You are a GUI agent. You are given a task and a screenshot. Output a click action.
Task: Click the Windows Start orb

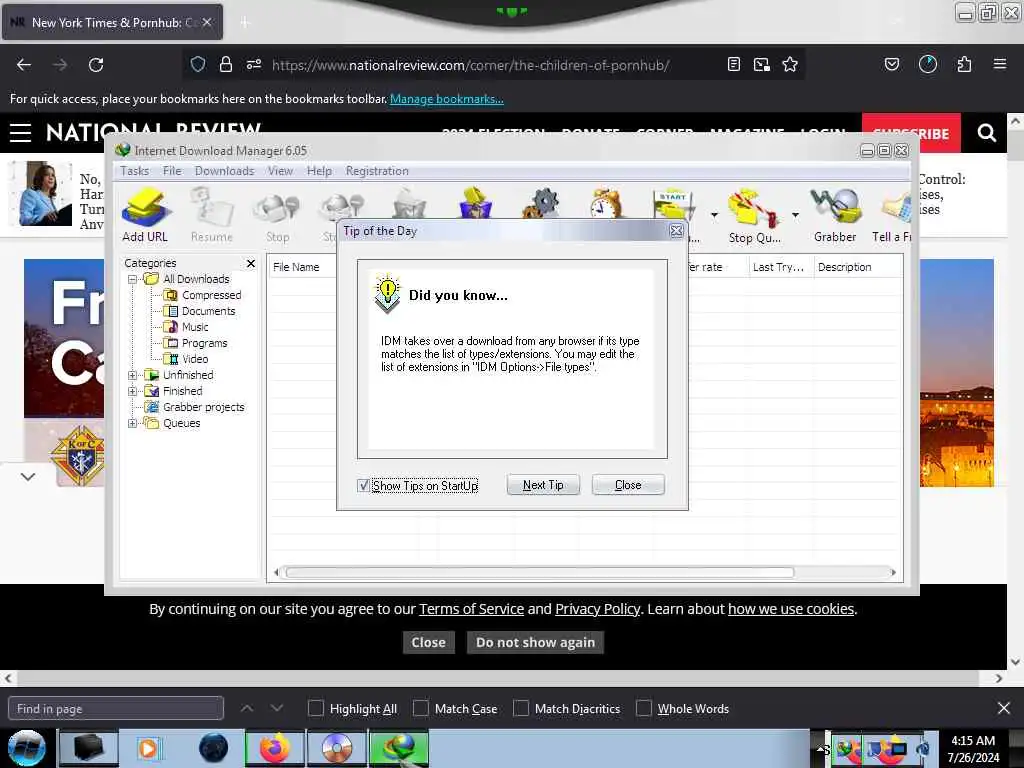(x=26, y=748)
